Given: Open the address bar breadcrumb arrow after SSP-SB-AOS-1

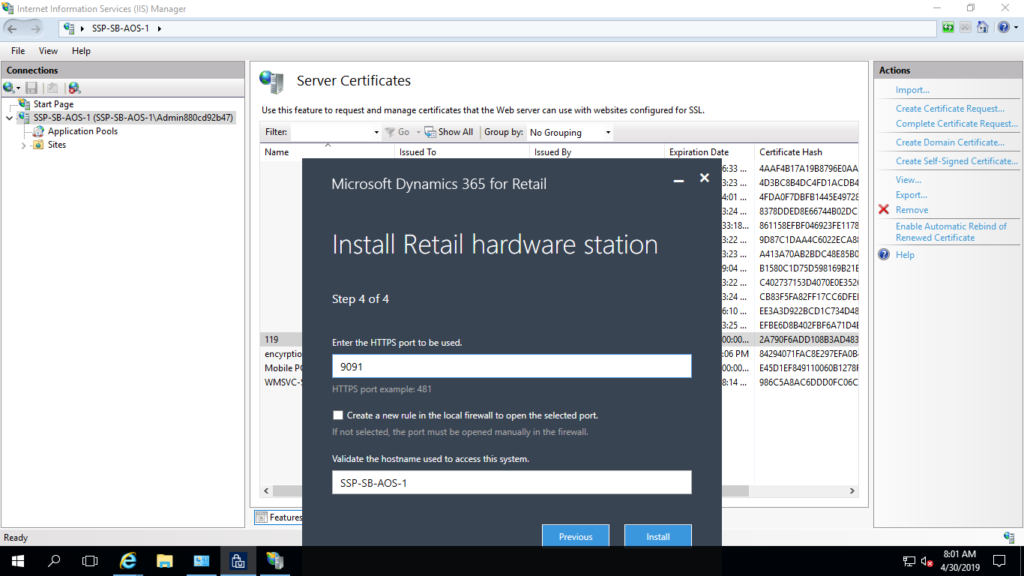Looking at the screenshot, I should (x=159, y=29).
